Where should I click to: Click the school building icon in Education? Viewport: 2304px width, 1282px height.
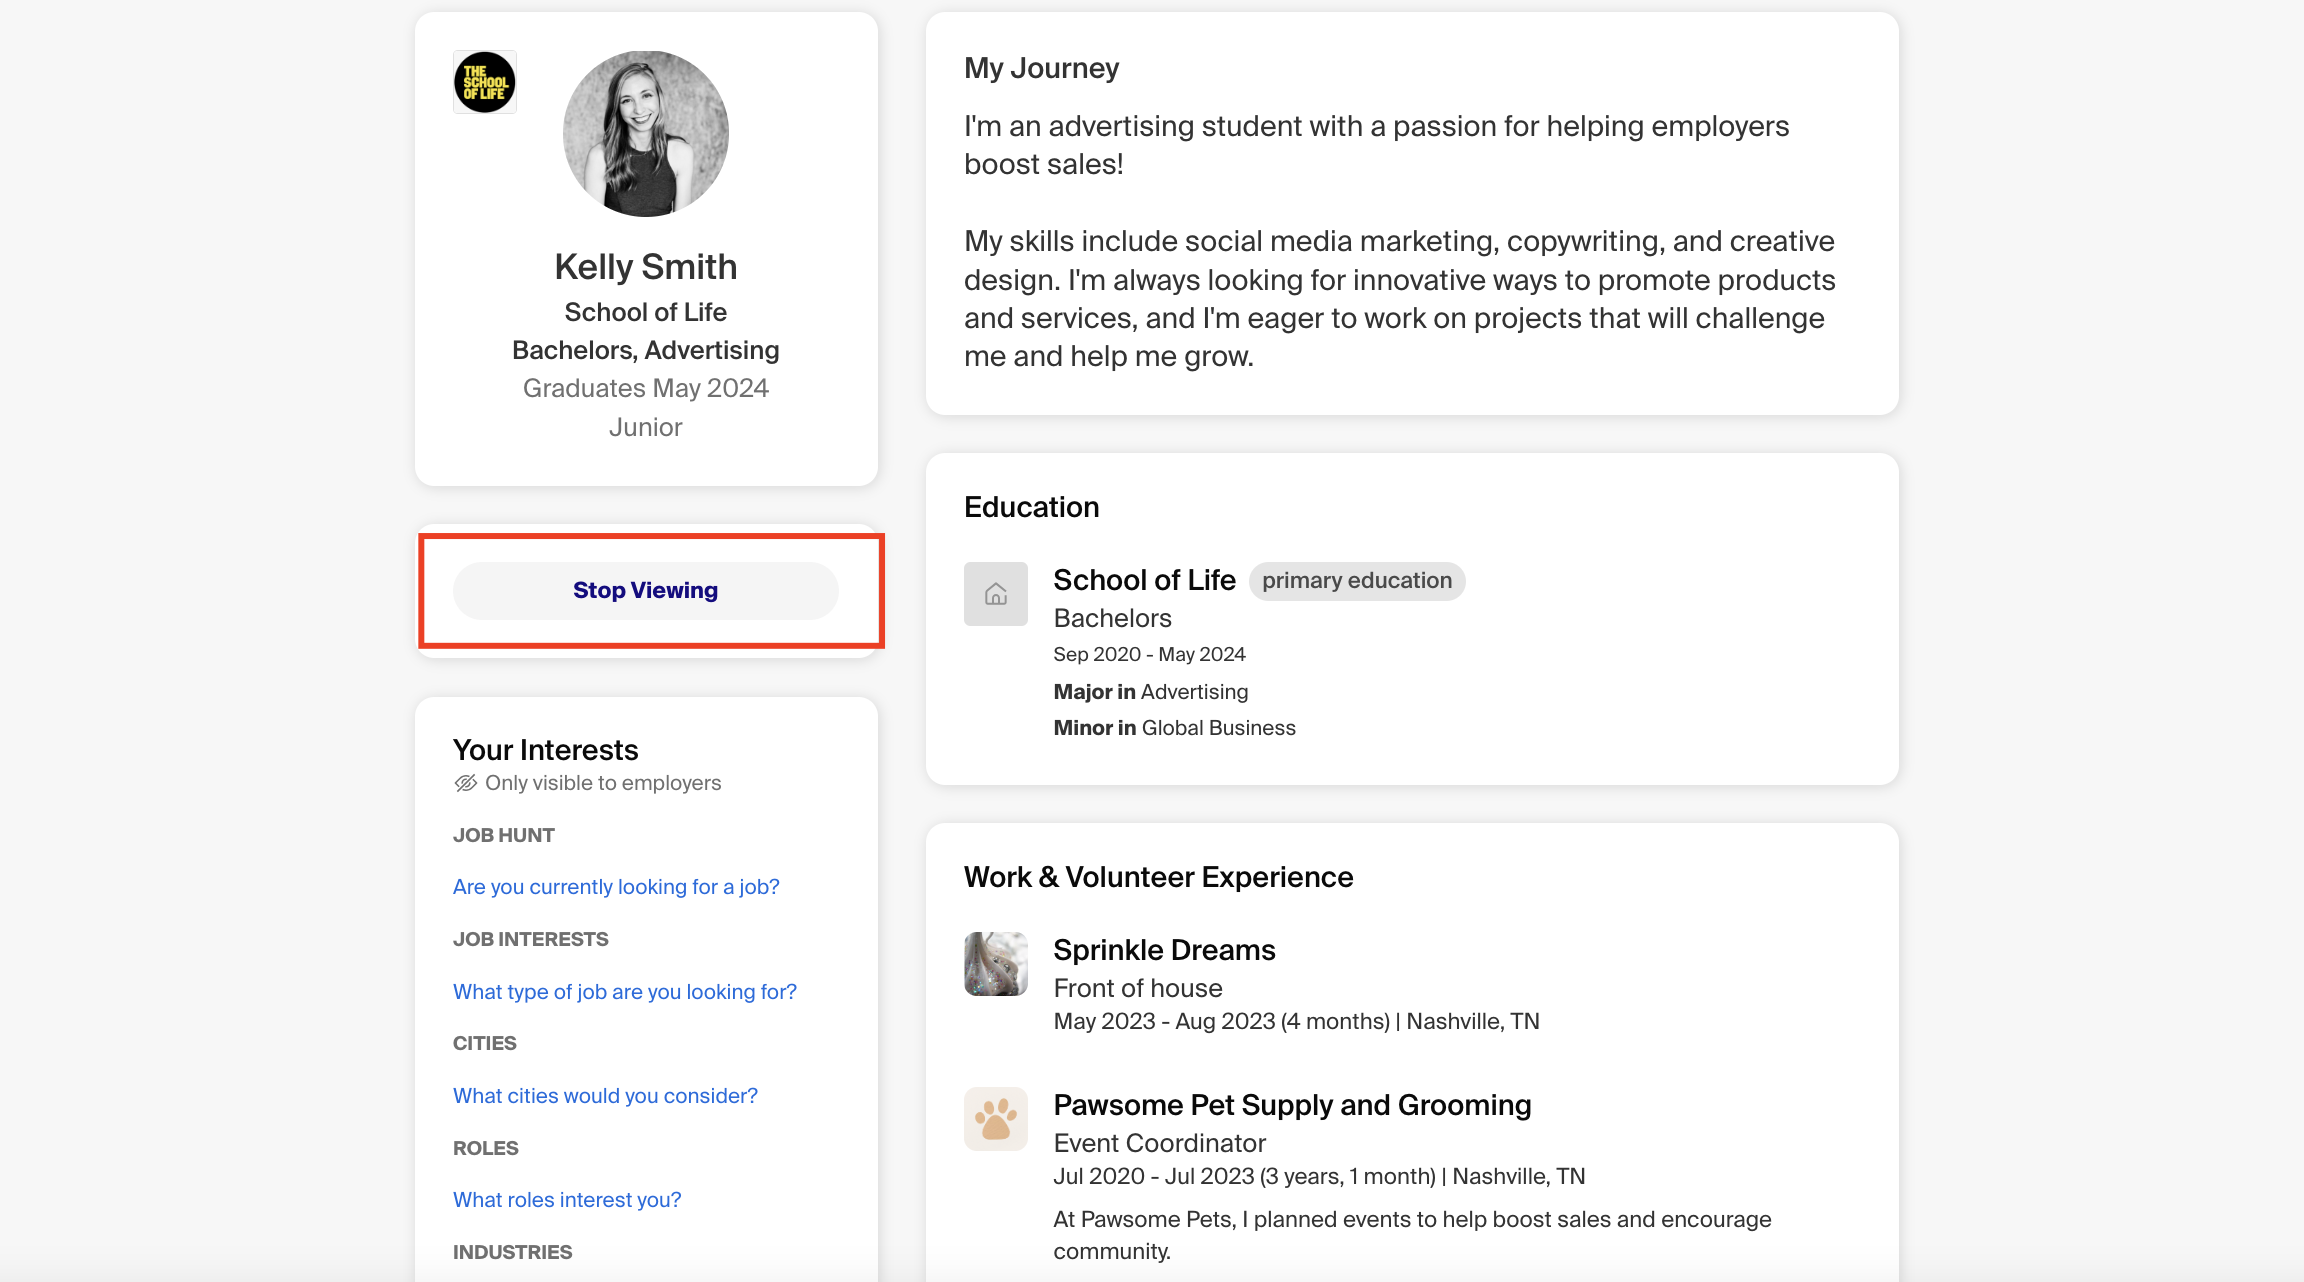pos(996,594)
